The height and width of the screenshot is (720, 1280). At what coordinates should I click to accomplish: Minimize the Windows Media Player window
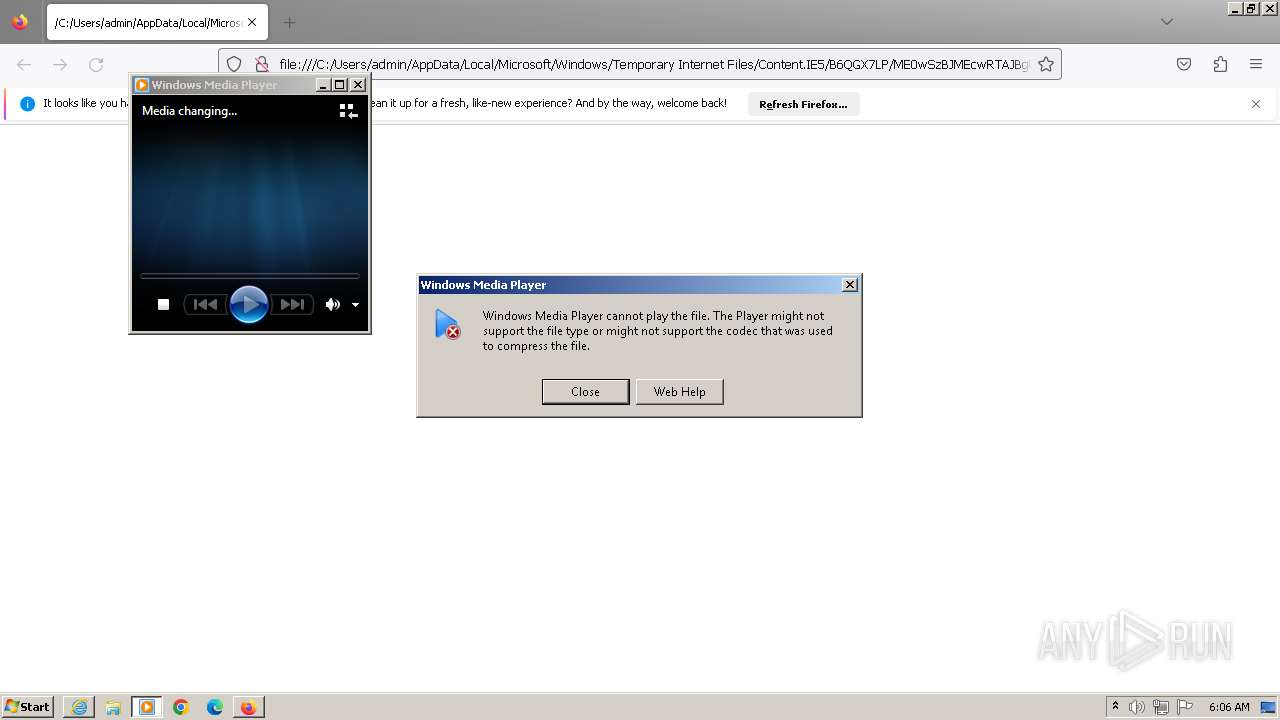pos(323,85)
